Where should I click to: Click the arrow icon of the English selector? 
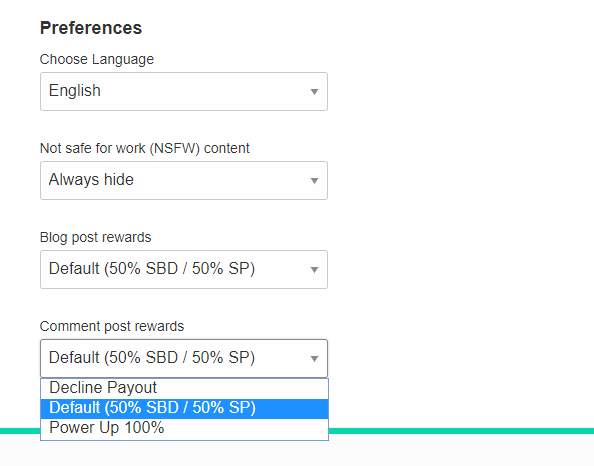tap(314, 92)
